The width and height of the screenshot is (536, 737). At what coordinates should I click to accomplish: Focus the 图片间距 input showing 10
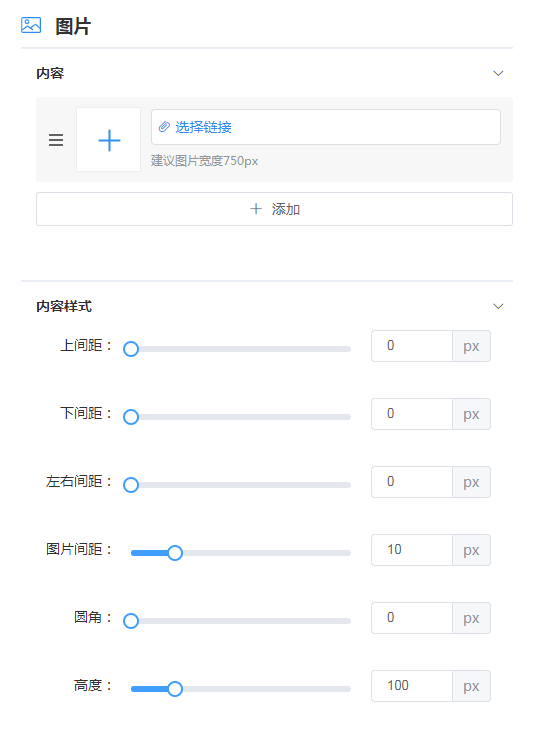[x=412, y=550]
